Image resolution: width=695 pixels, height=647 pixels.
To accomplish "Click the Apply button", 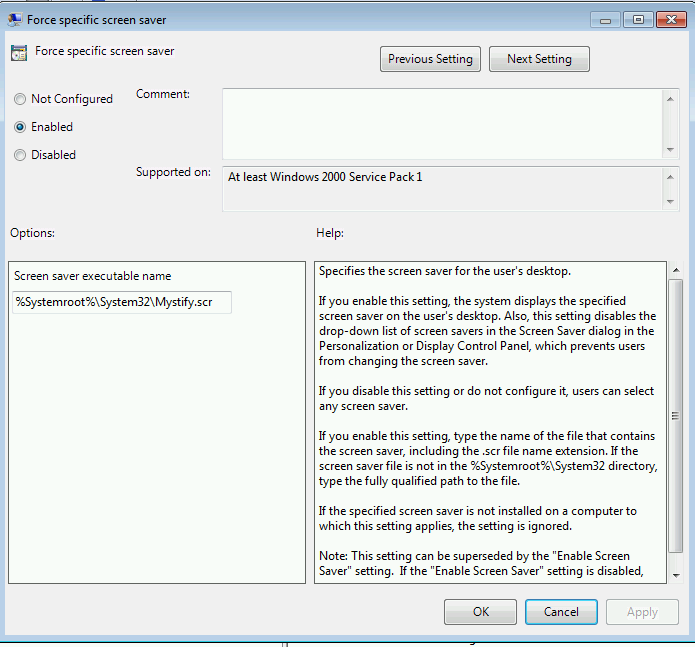I will (642, 612).
